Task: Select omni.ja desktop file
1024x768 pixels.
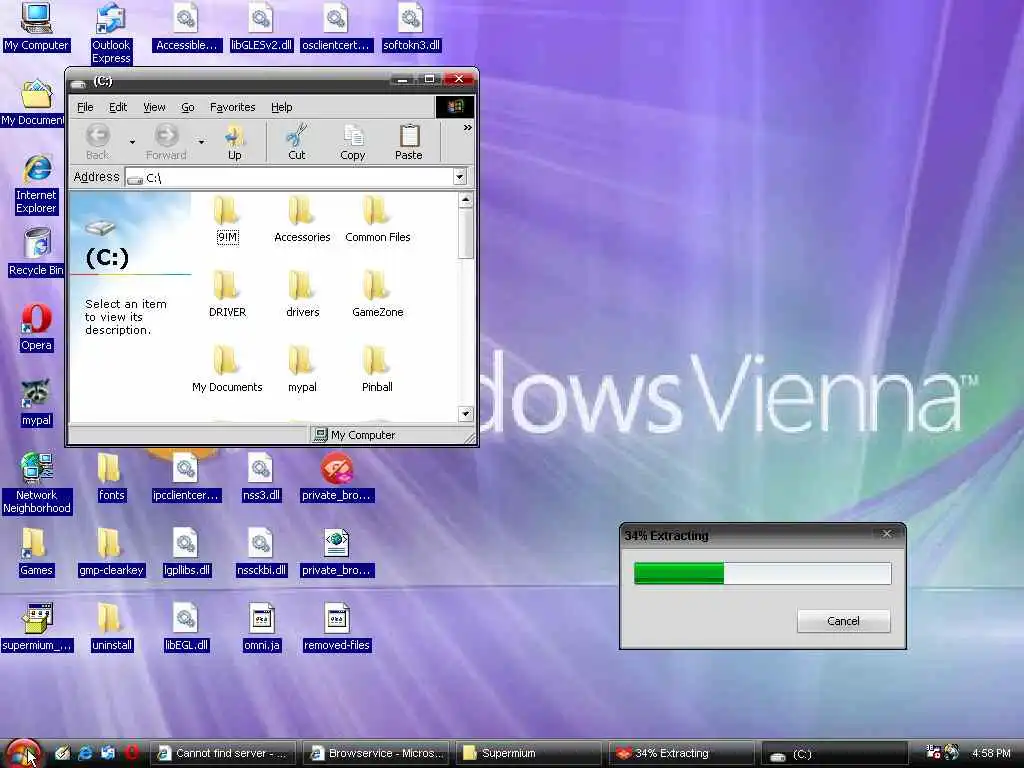Action: [261, 628]
